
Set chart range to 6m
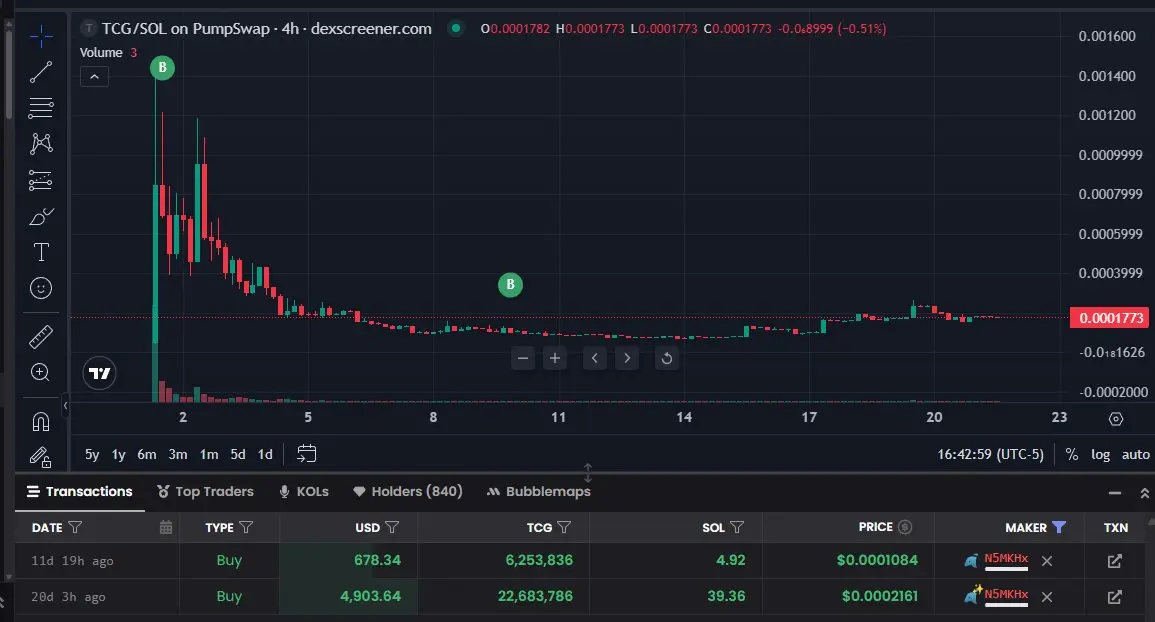point(147,455)
